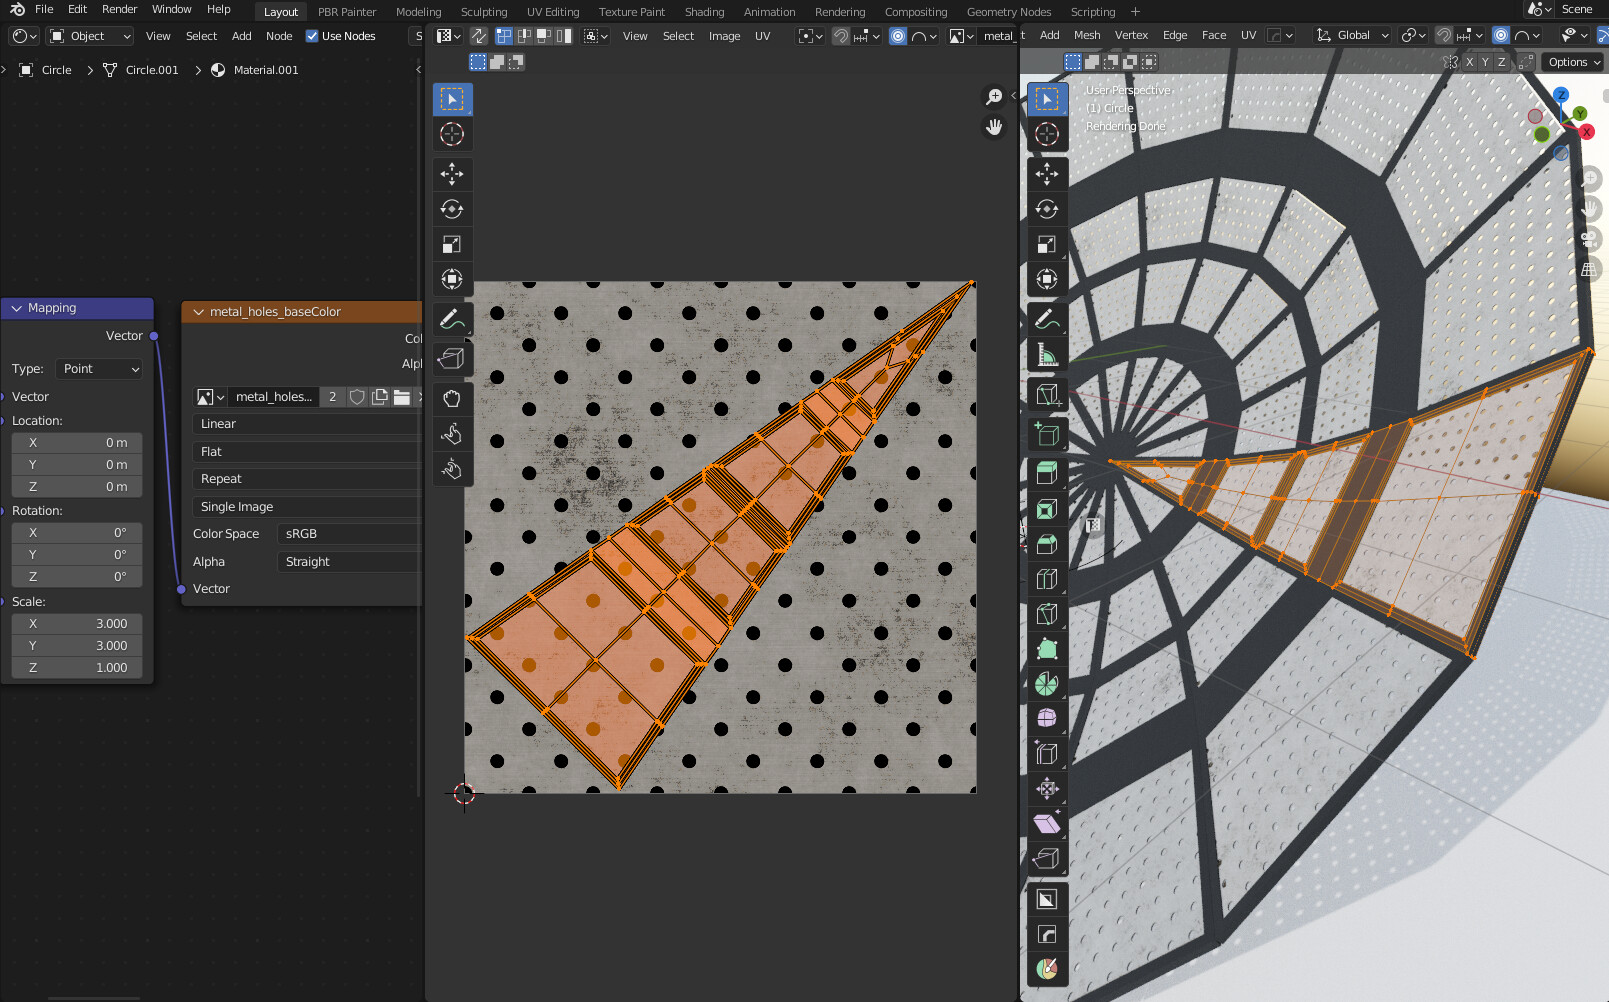This screenshot has width=1609, height=1002.
Task: Open the Object shader type dropdown
Action: coord(91,36)
